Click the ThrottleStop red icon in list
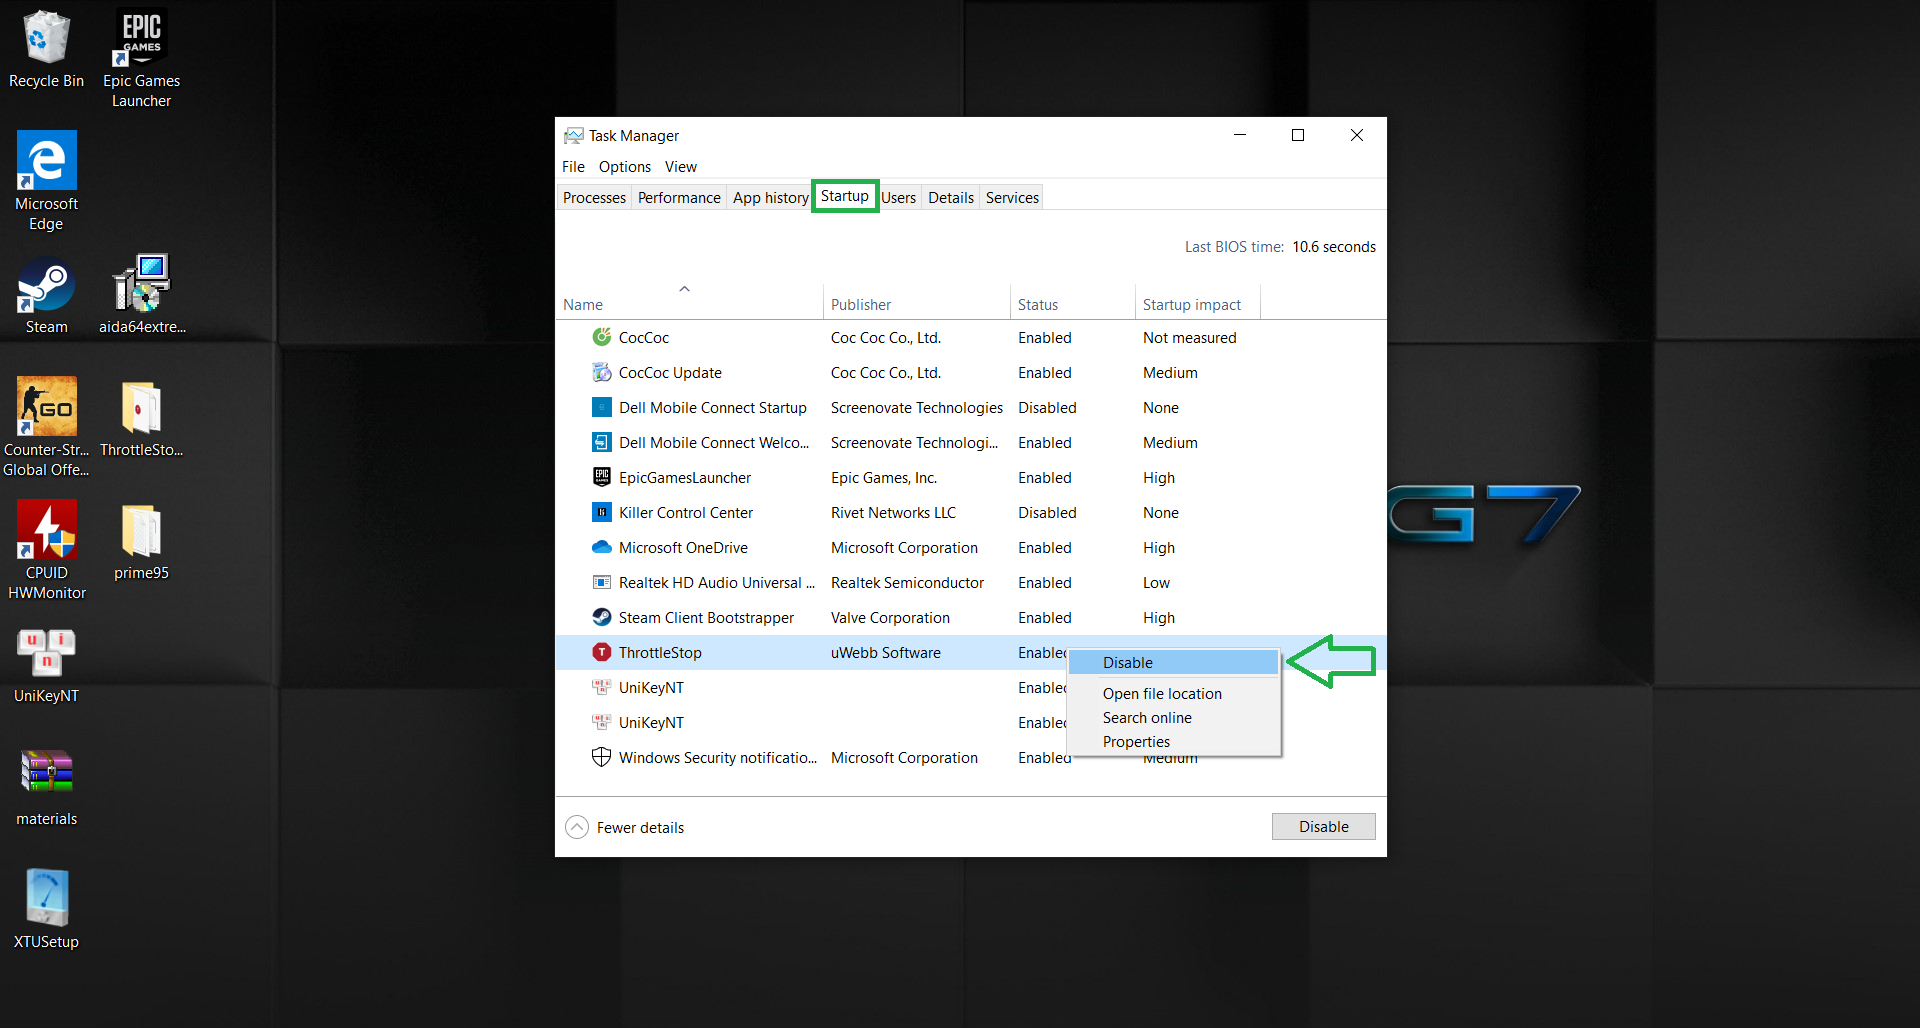 (602, 652)
